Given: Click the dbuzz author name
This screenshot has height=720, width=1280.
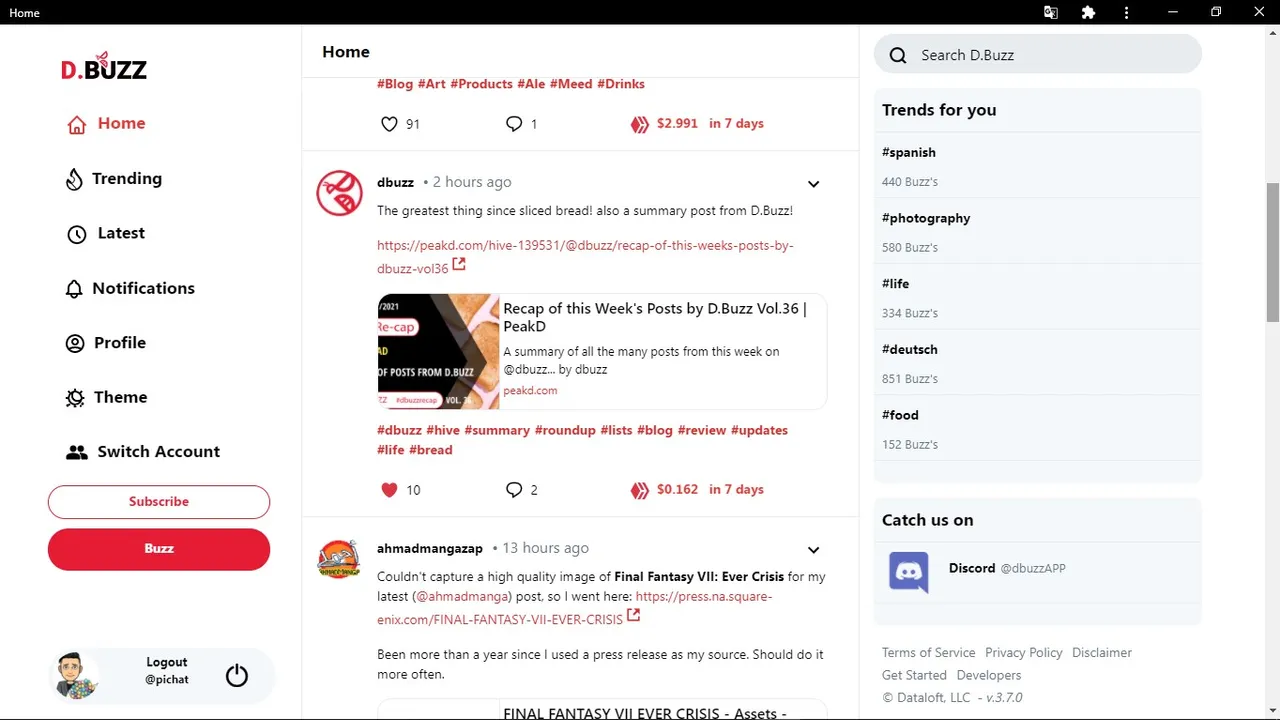Looking at the screenshot, I should pos(396,183).
